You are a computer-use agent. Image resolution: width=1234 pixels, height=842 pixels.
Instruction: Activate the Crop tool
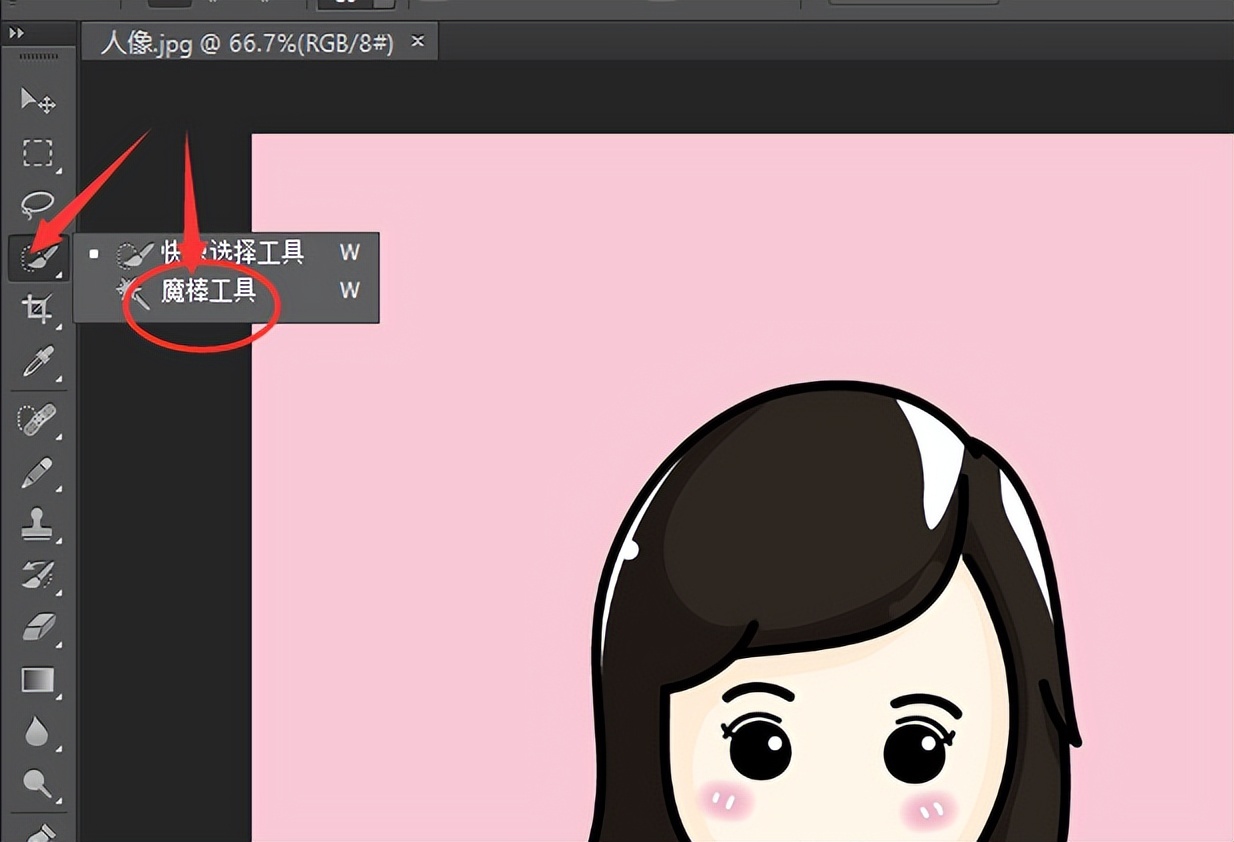click(x=38, y=309)
